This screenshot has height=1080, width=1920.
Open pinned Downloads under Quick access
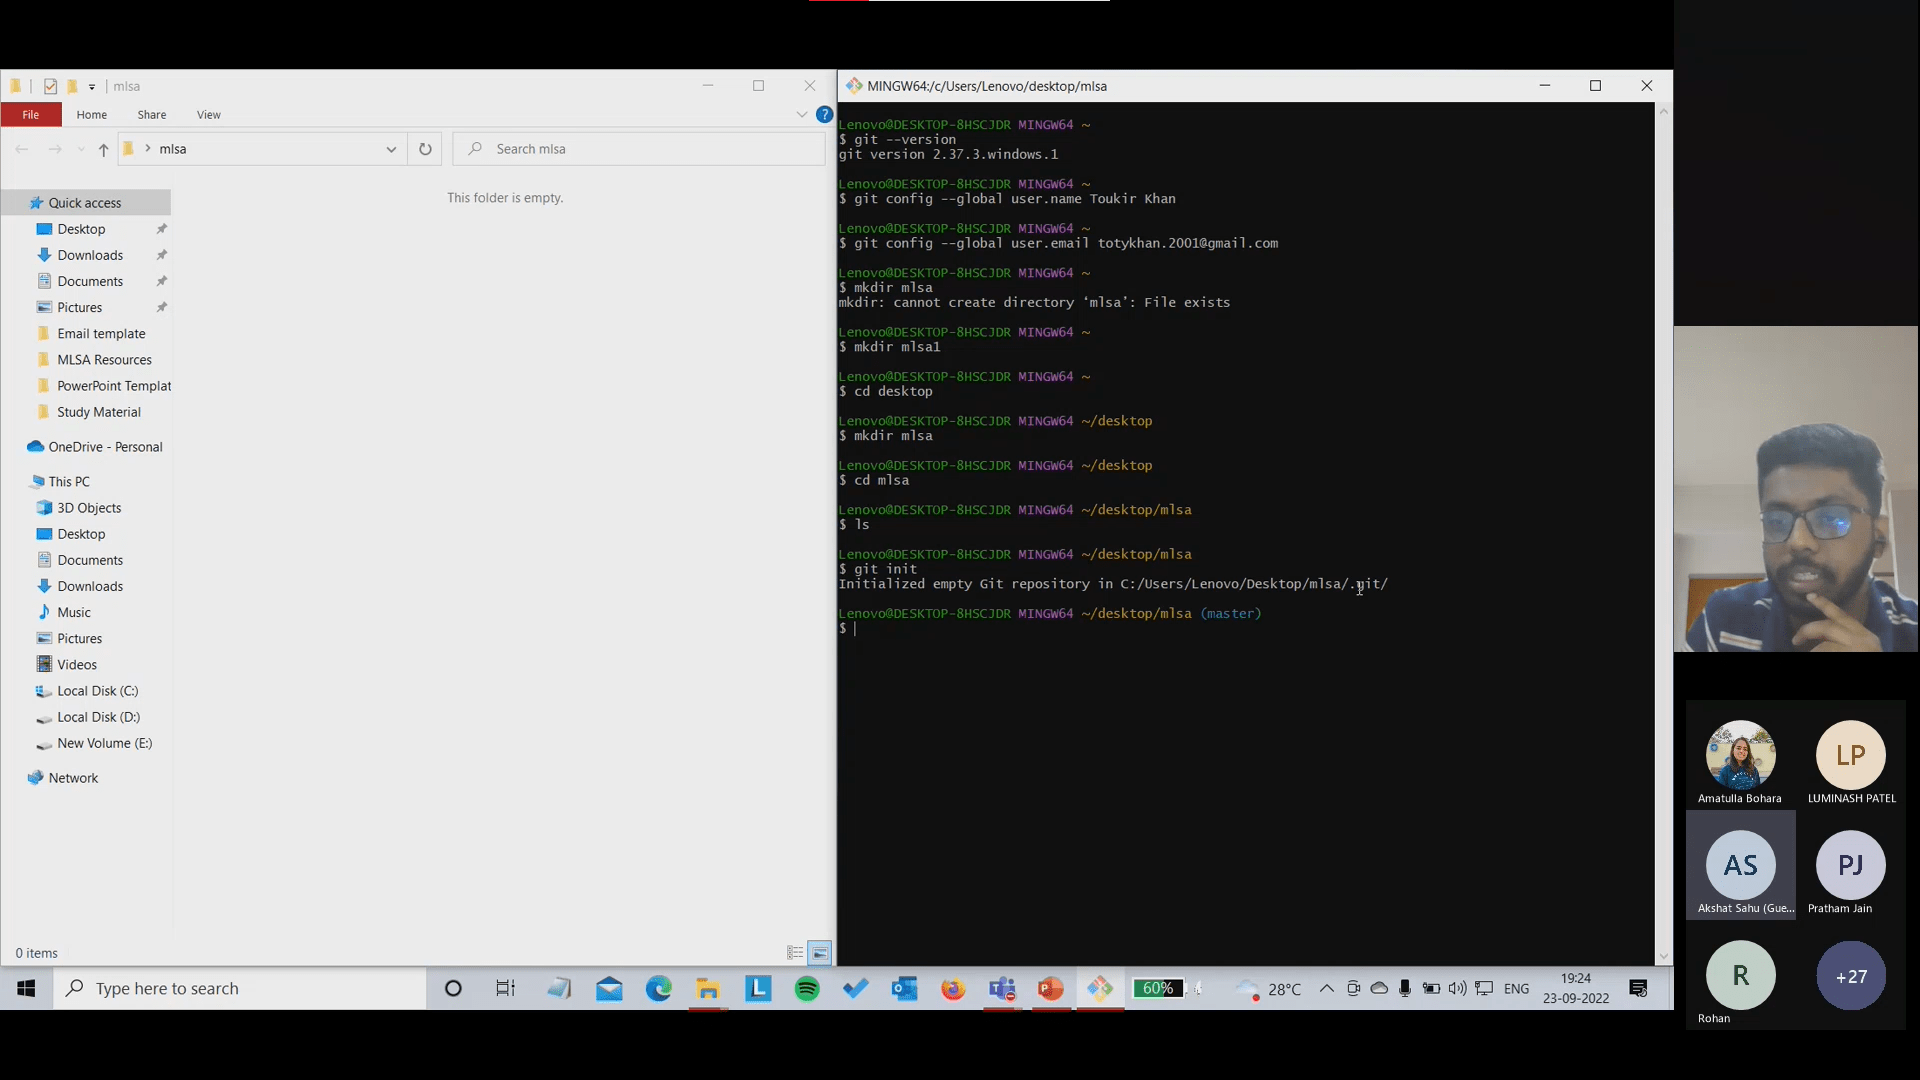tap(90, 255)
